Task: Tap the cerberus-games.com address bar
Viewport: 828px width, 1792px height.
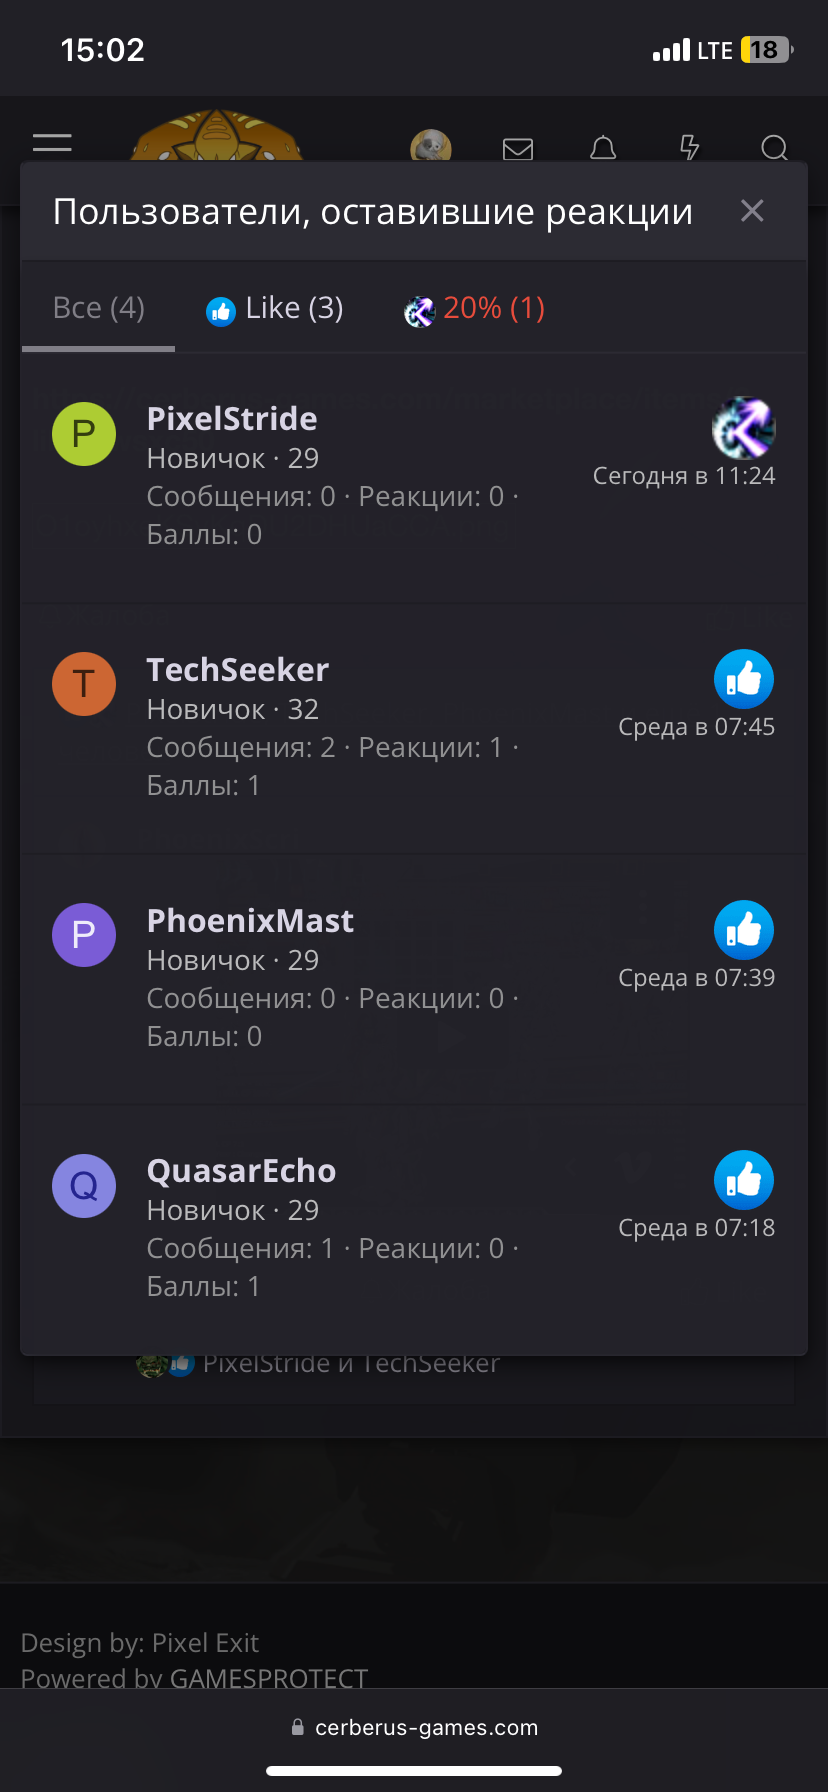Action: pos(414,1727)
